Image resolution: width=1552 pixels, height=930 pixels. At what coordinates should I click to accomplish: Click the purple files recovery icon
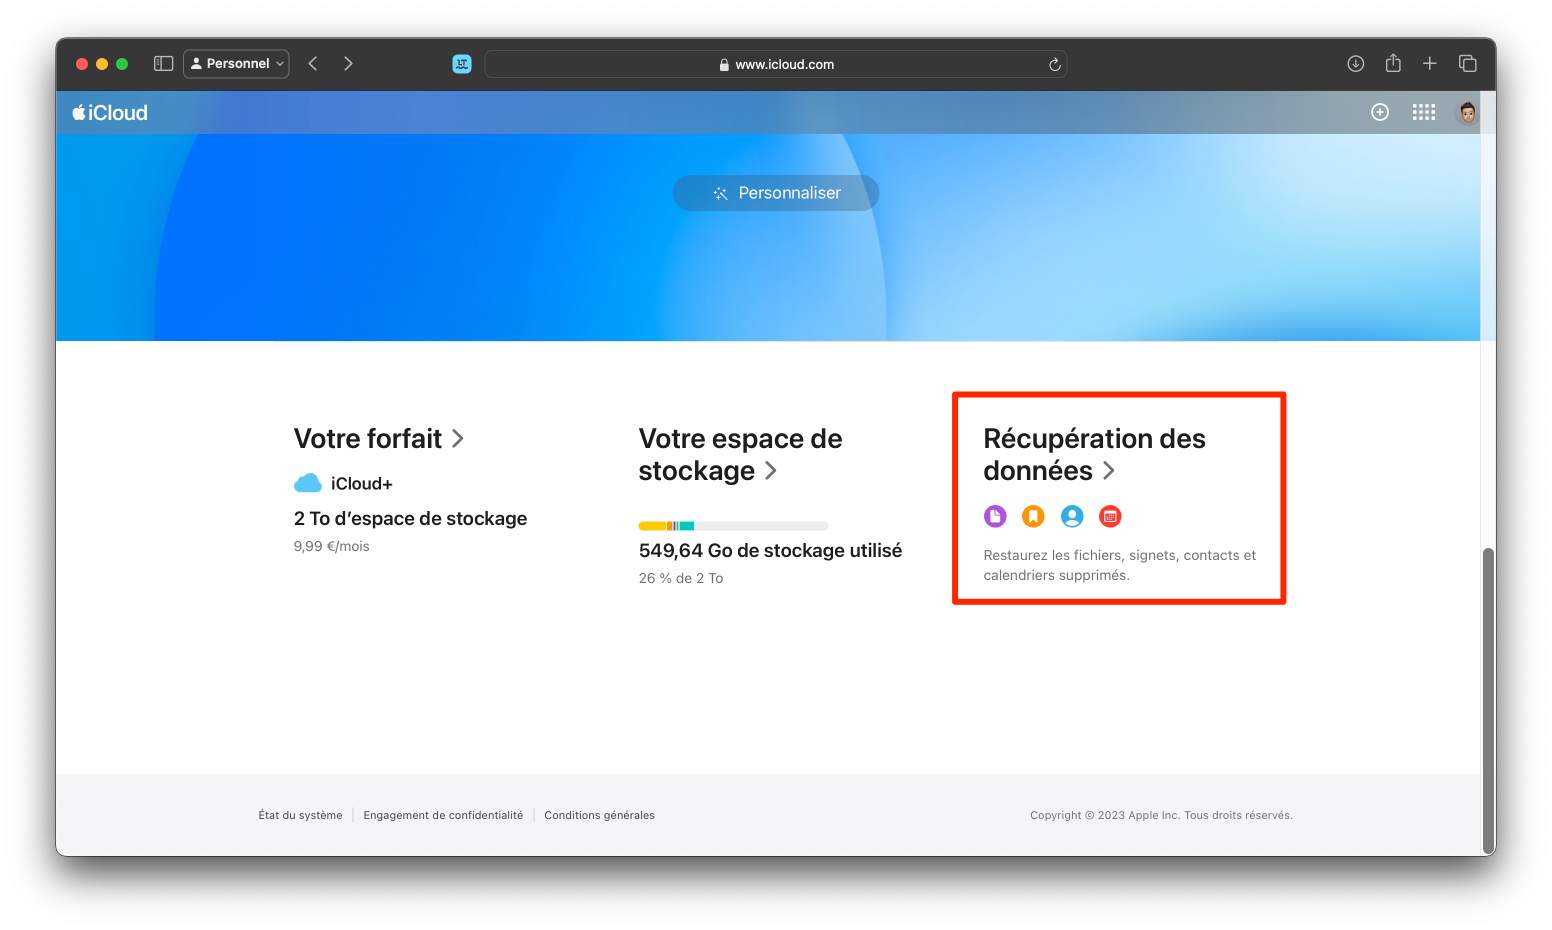pyautogui.click(x=995, y=516)
